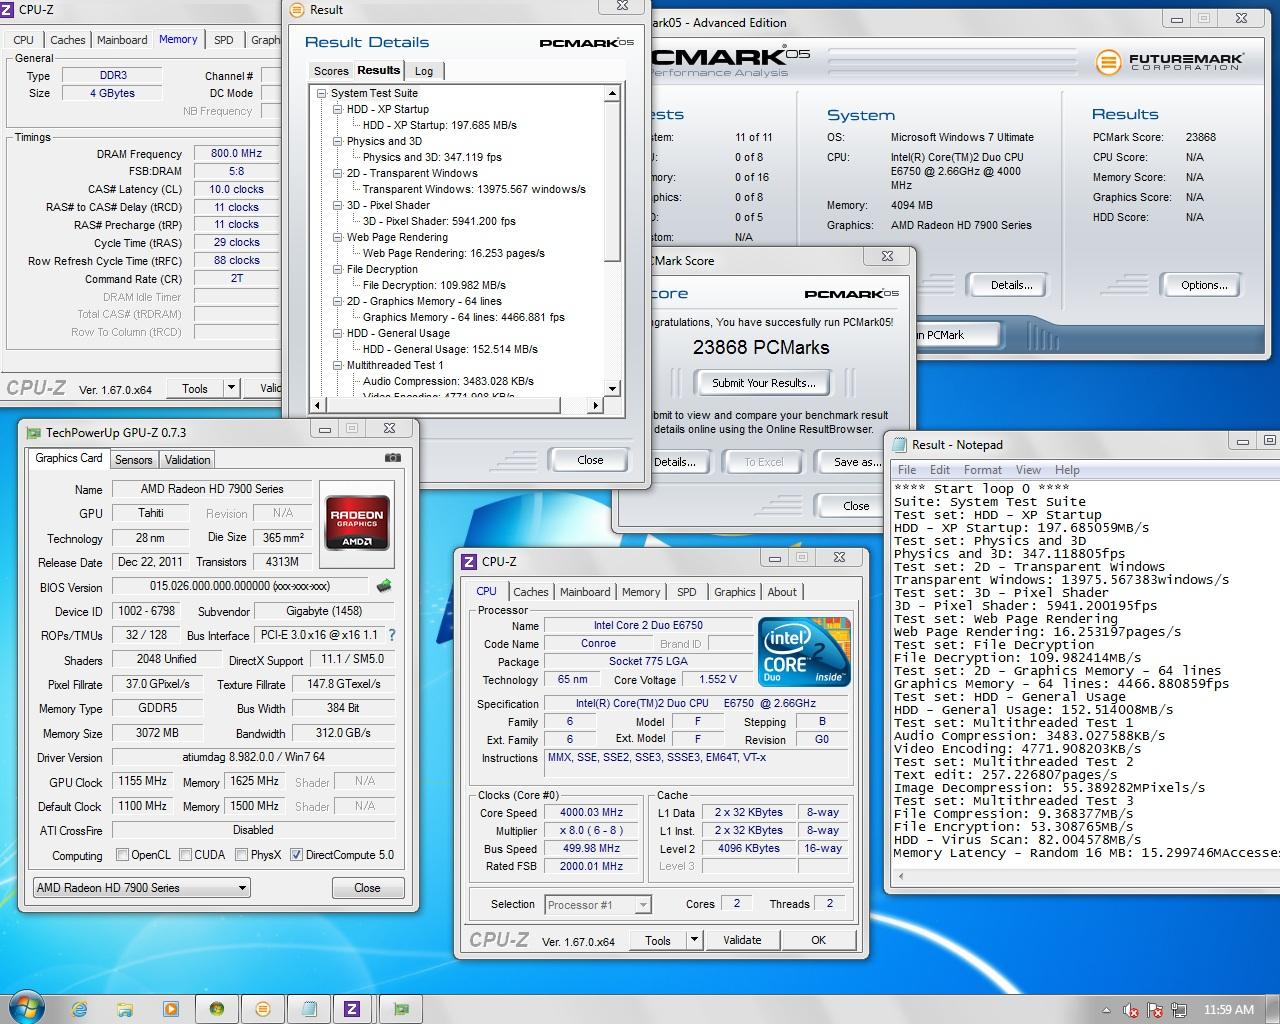The width and height of the screenshot is (1280, 1024).
Task: Switch to the PCMark05 orange taskbar button
Action: pos(263,1009)
